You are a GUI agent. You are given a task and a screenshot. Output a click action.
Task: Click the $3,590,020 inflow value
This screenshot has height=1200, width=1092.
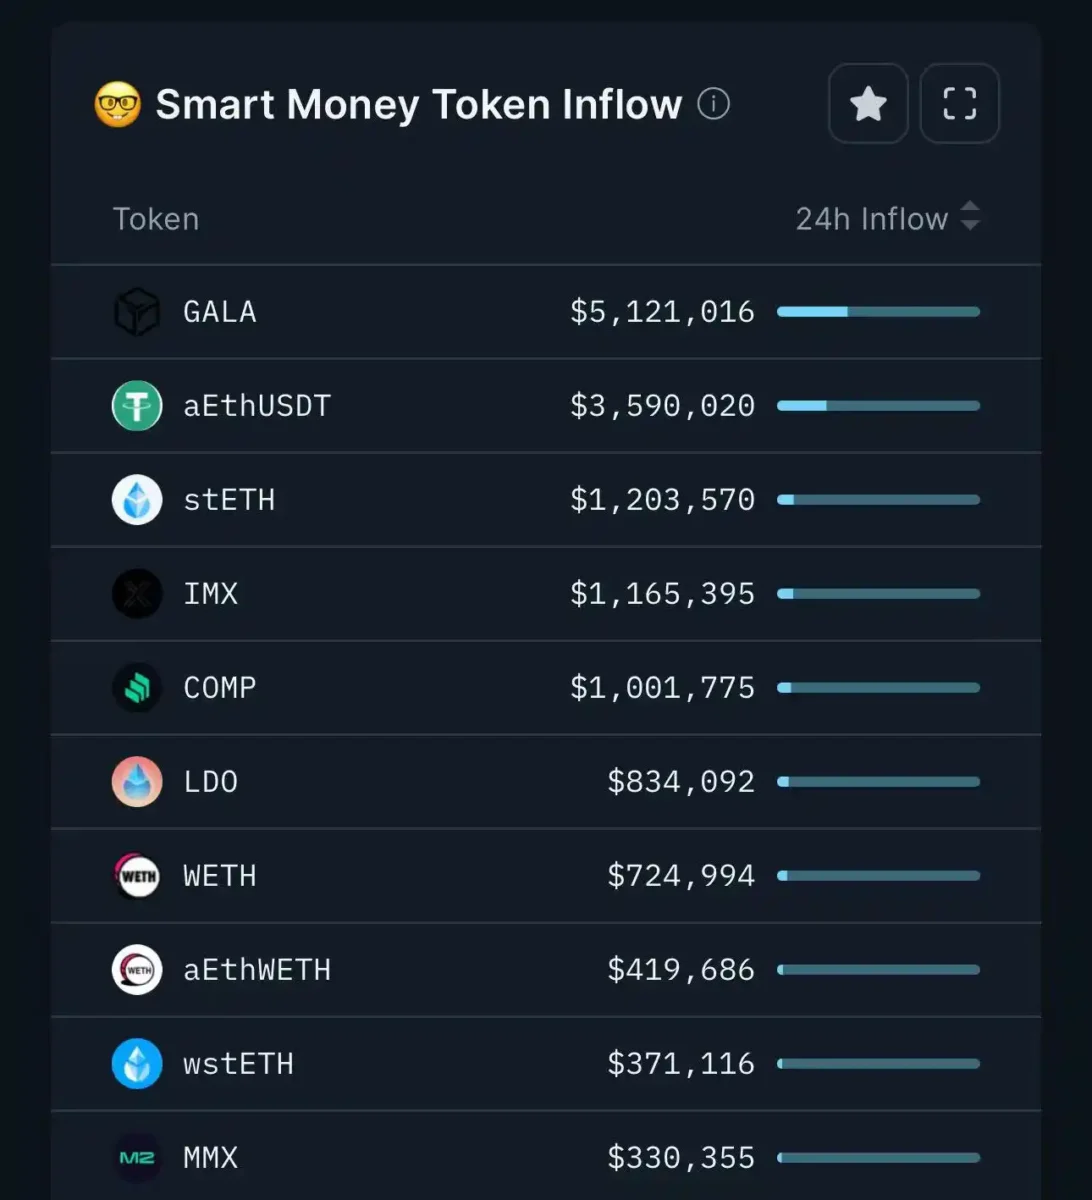point(662,406)
